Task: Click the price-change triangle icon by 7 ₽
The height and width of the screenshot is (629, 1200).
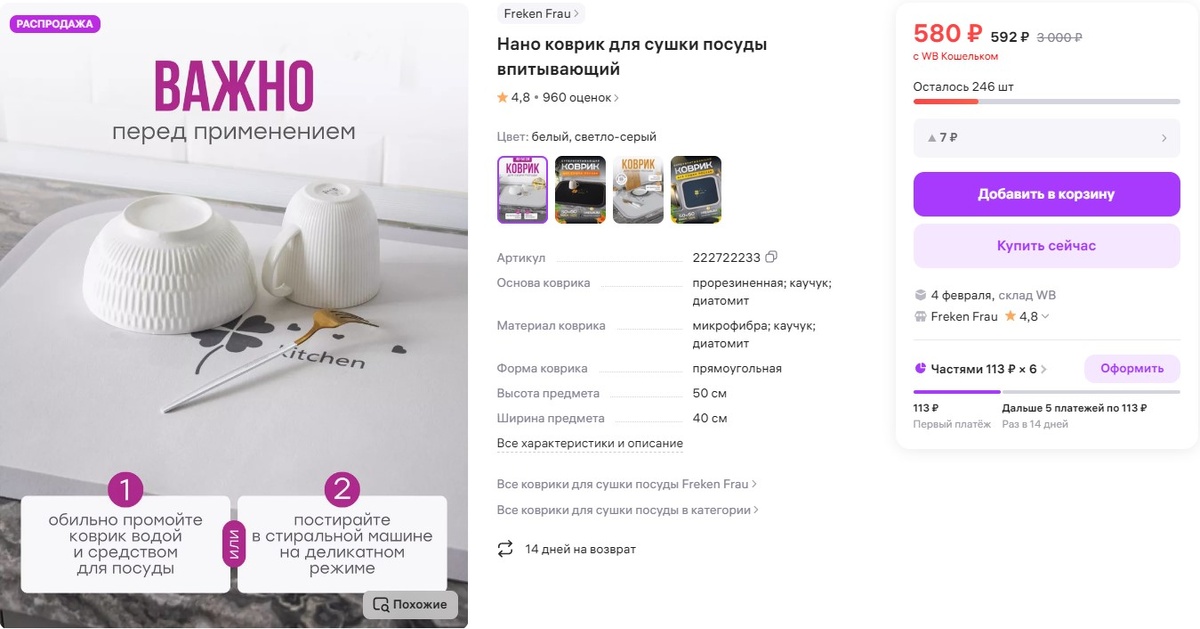Action: (x=932, y=138)
